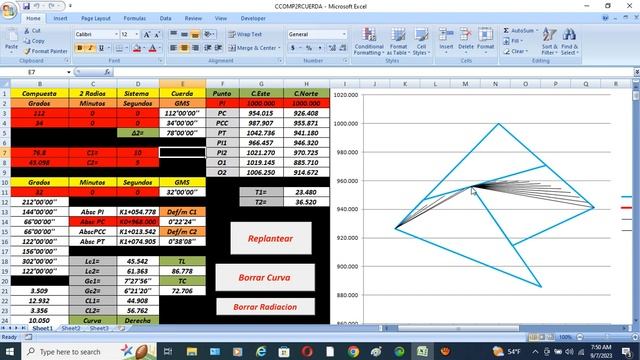Toggle Bold formatting
This screenshot has height=360, width=640.
pos(80,48)
